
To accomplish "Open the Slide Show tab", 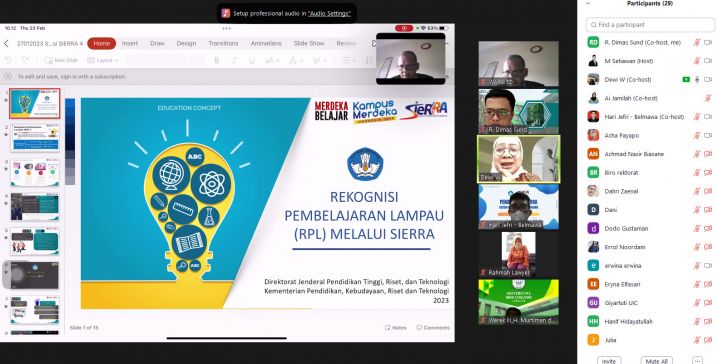I will tap(309, 43).
